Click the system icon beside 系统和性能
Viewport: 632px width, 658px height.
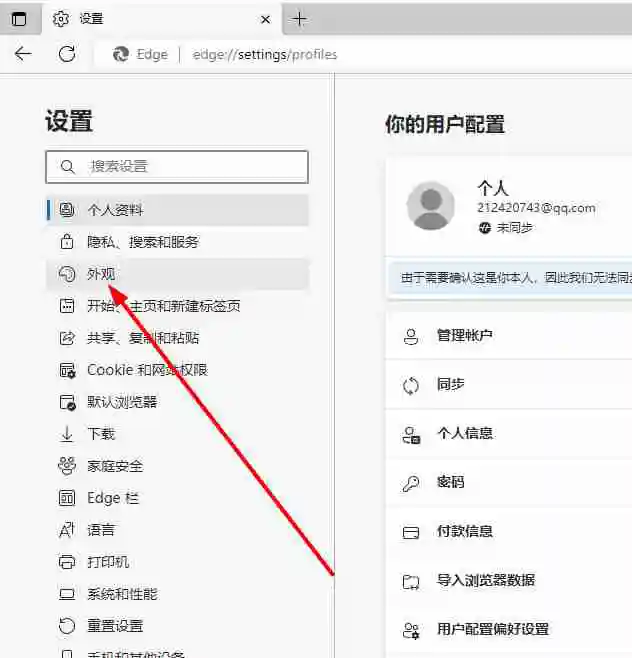click(67, 594)
